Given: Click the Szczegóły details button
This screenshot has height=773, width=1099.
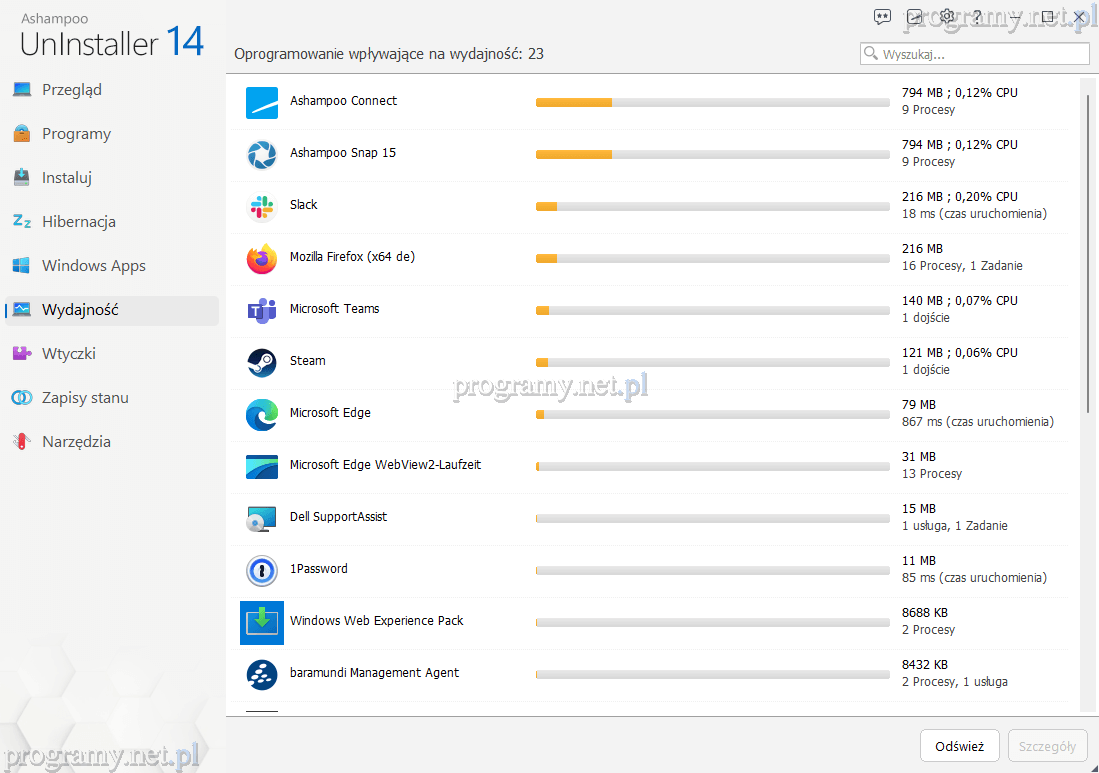Looking at the screenshot, I should pyautogui.click(x=1047, y=746).
